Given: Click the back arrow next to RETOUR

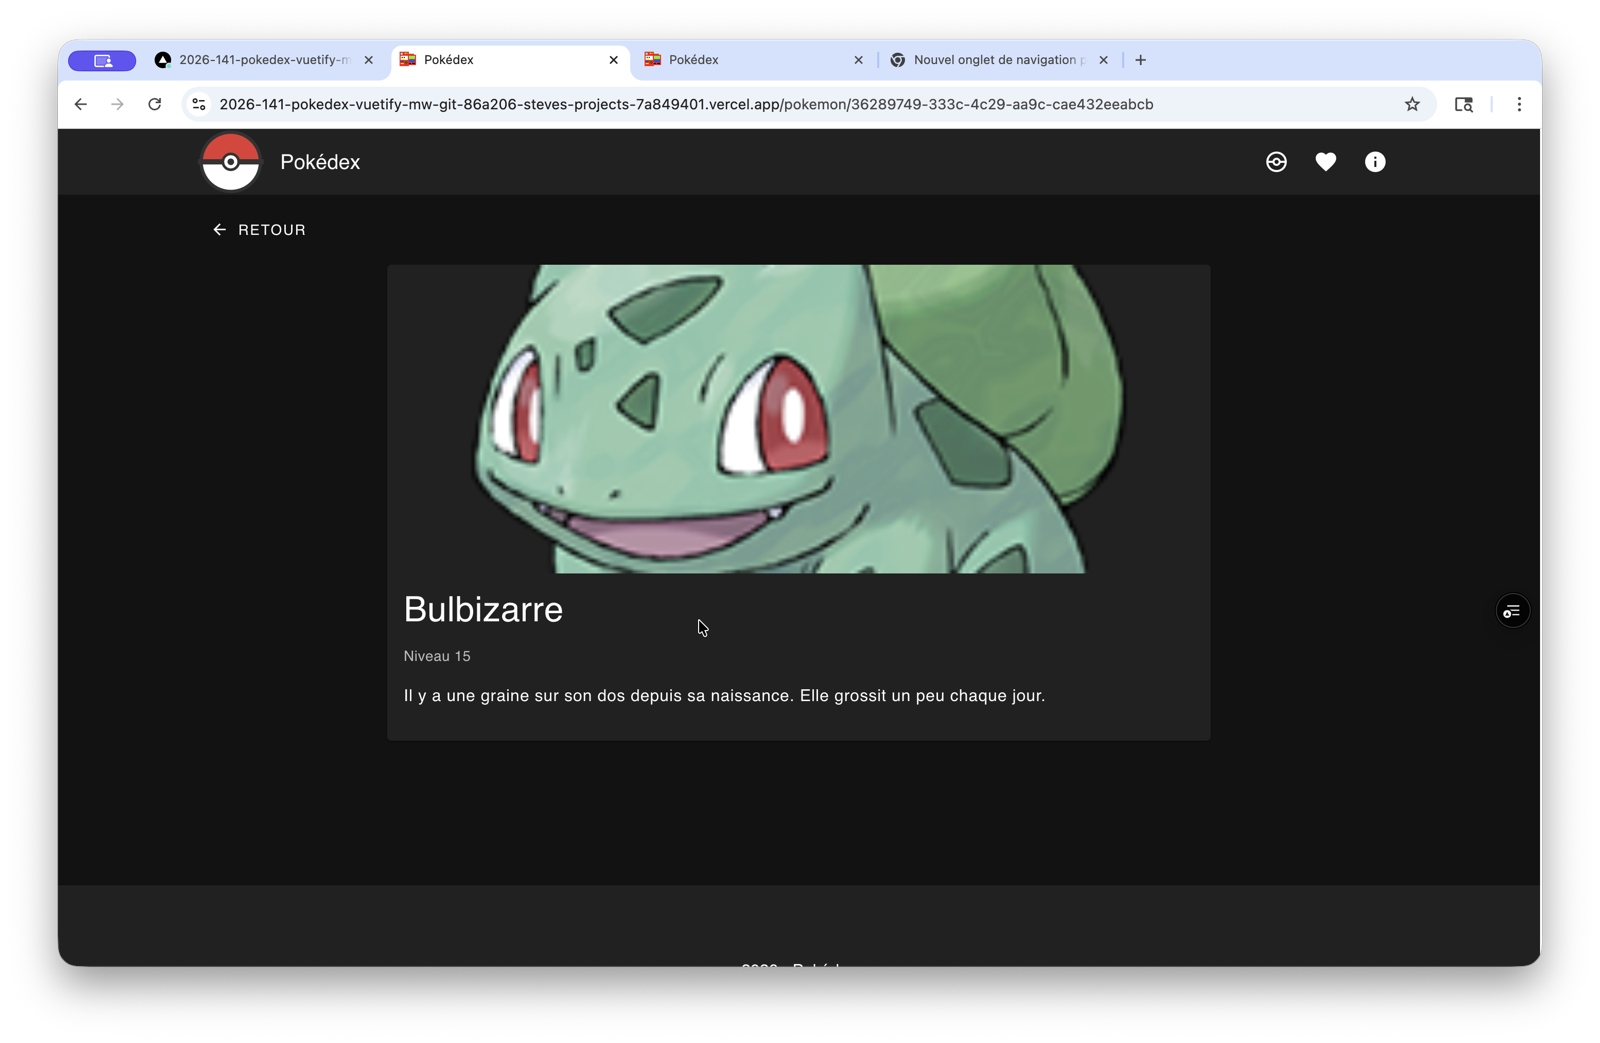Looking at the screenshot, I should [219, 229].
